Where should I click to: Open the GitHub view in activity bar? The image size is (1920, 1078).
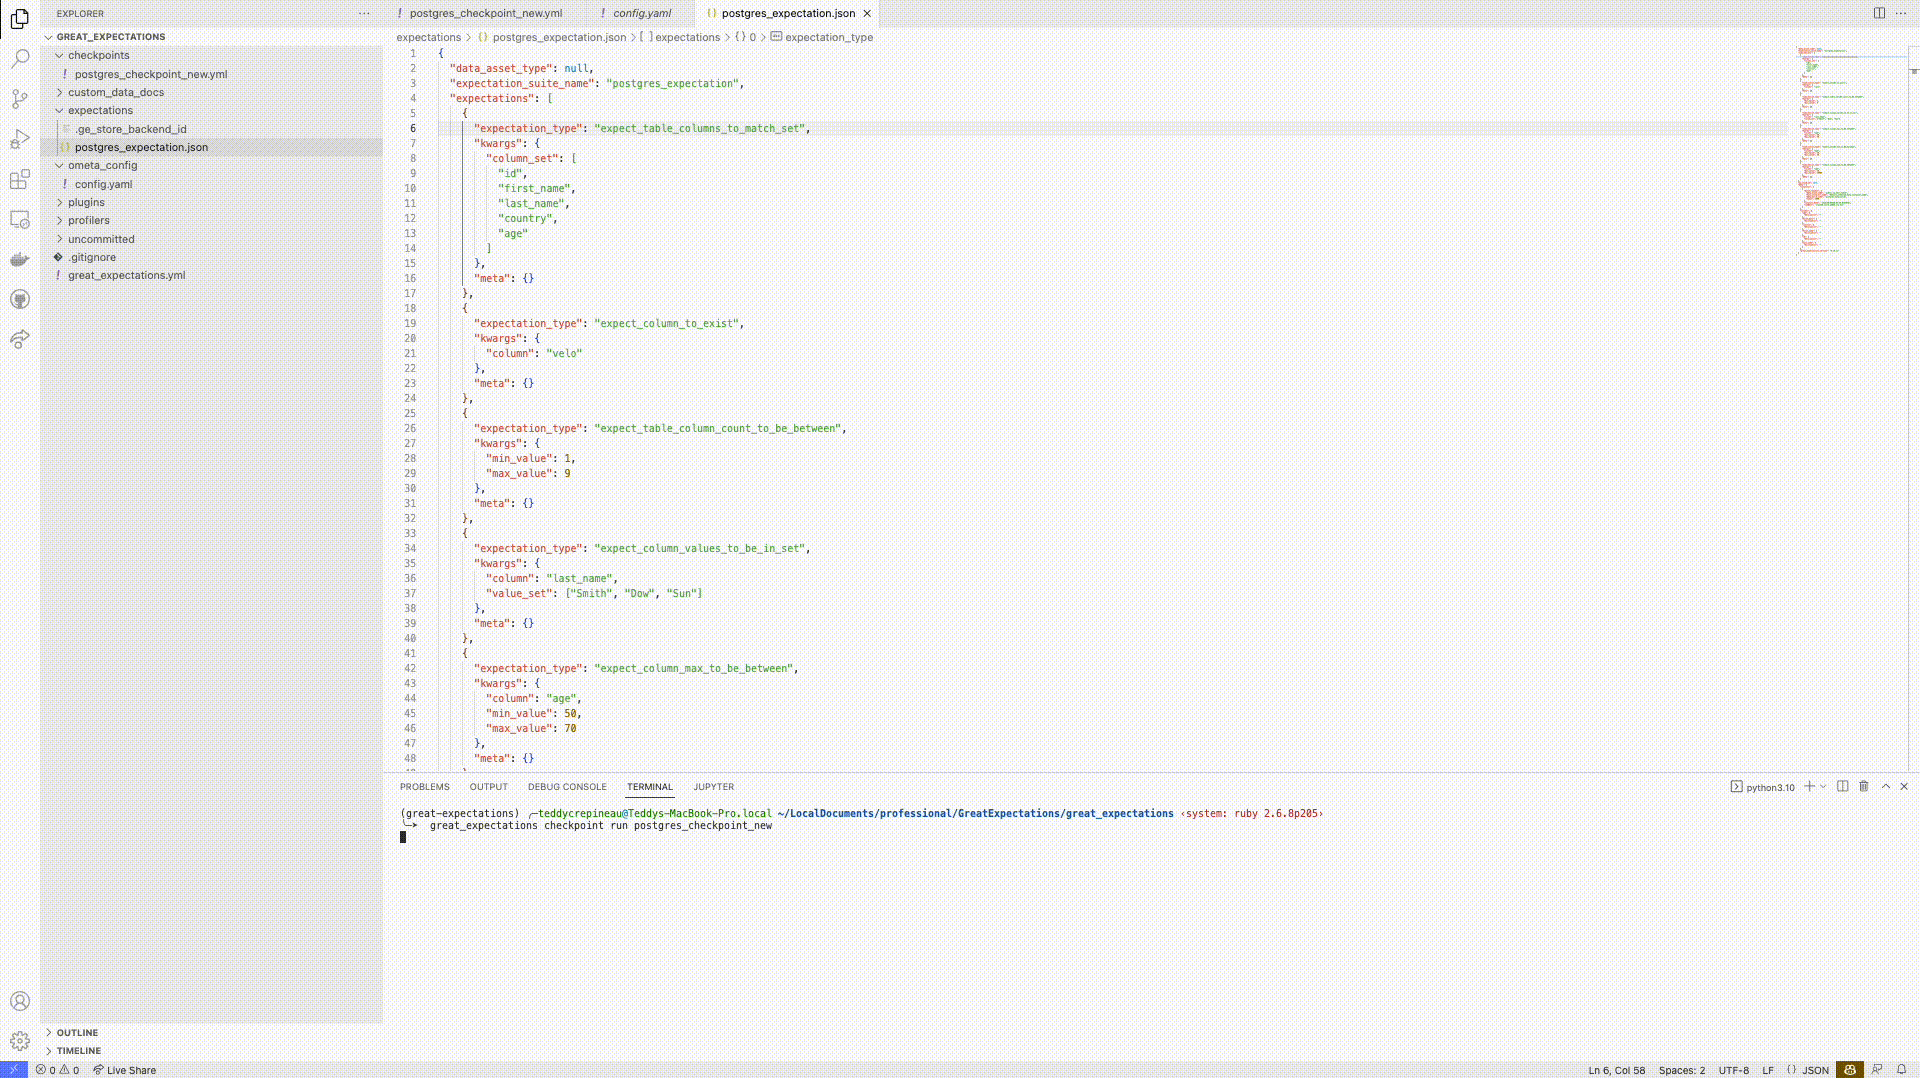(20, 300)
